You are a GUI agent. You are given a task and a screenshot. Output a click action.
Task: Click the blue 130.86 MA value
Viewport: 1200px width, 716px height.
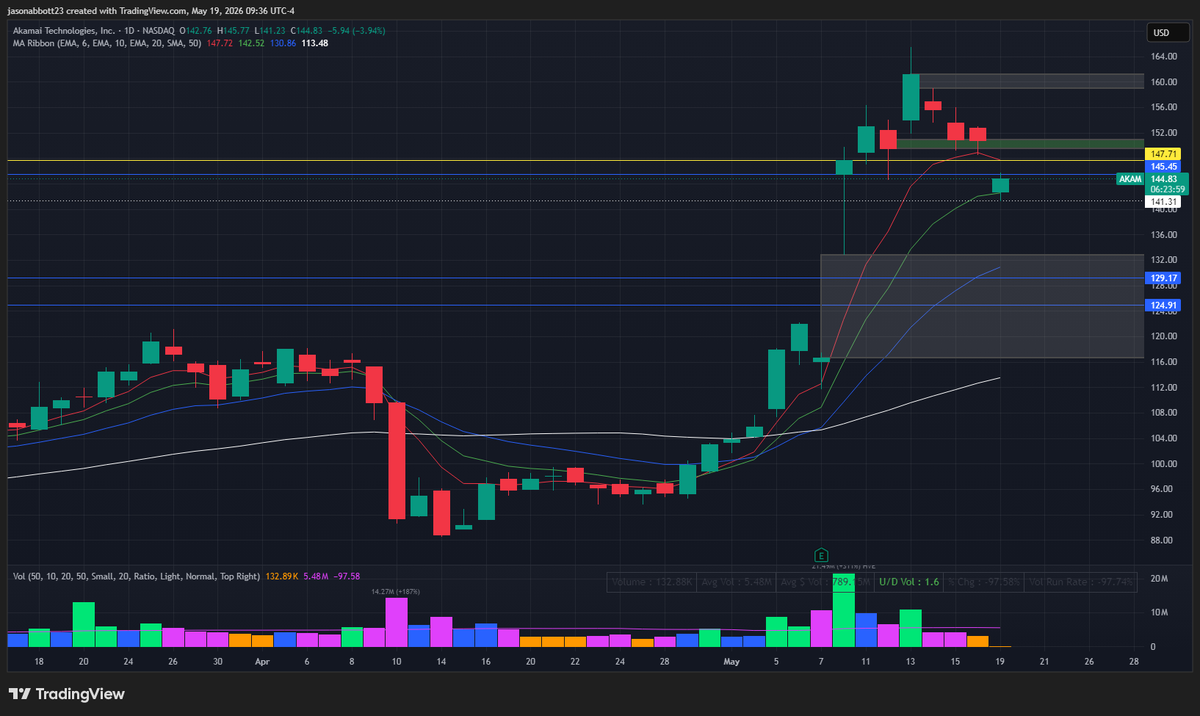pyautogui.click(x=283, y=43)
